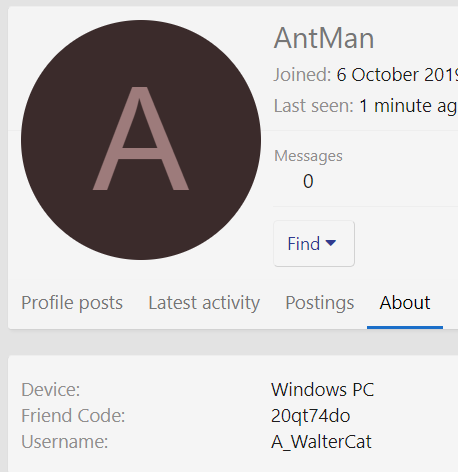Click the Friend Code field label

[x=73, y=416]
